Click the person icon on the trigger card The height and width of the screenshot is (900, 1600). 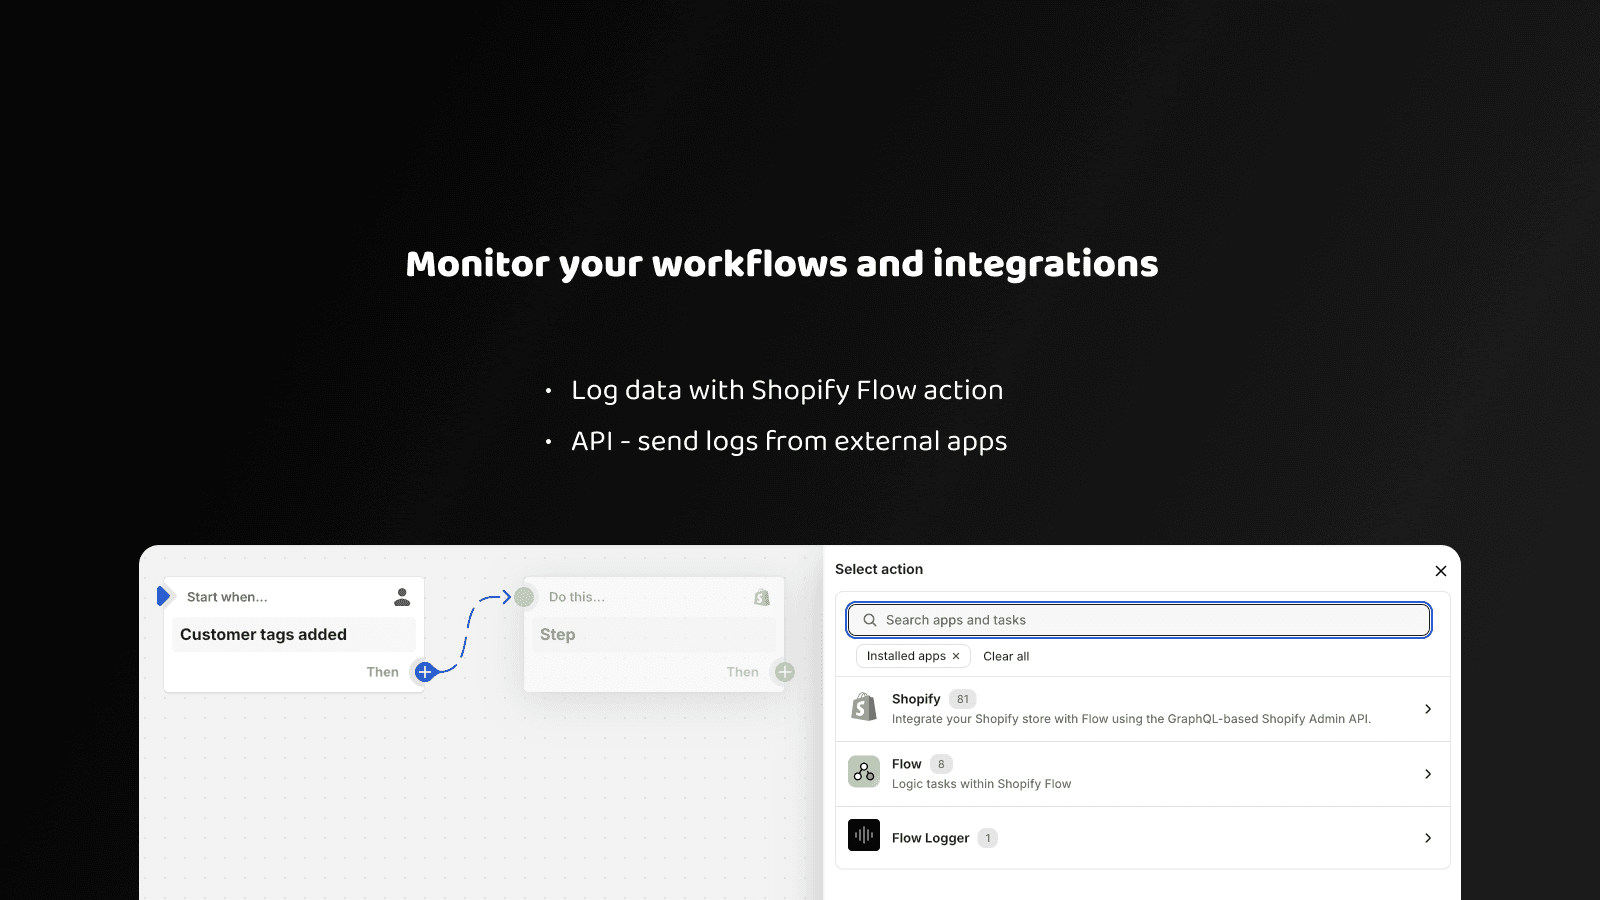[x=402, y=597]
